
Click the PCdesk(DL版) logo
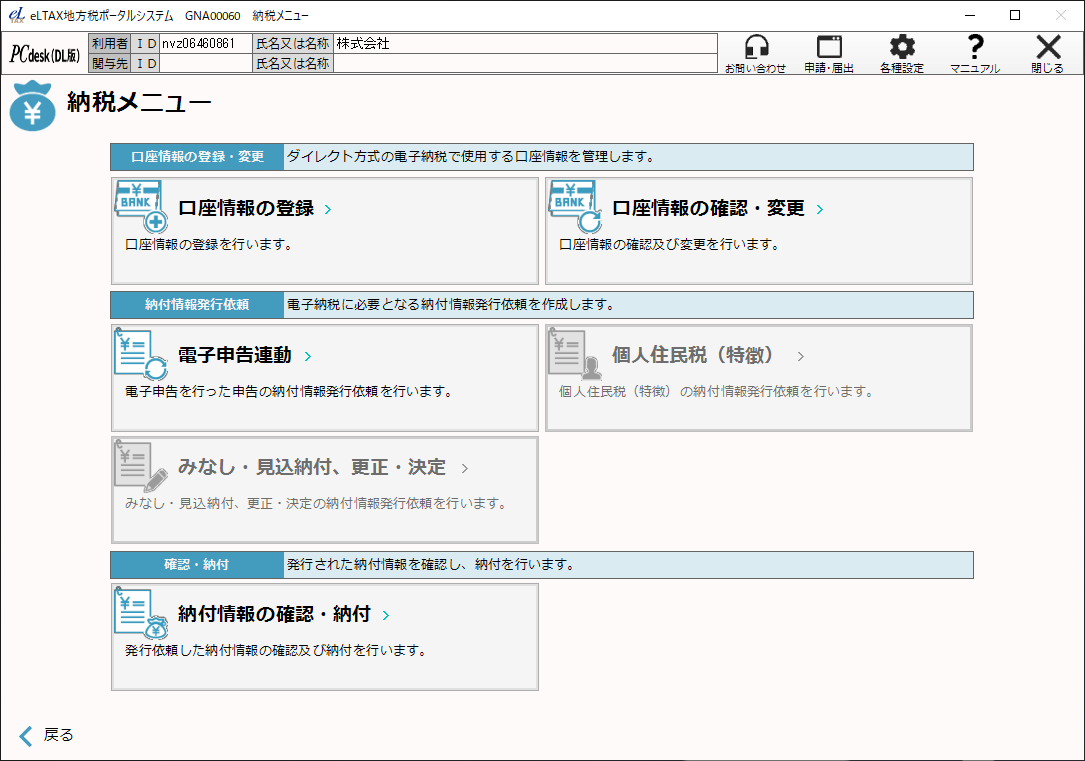tap(45, 54)
